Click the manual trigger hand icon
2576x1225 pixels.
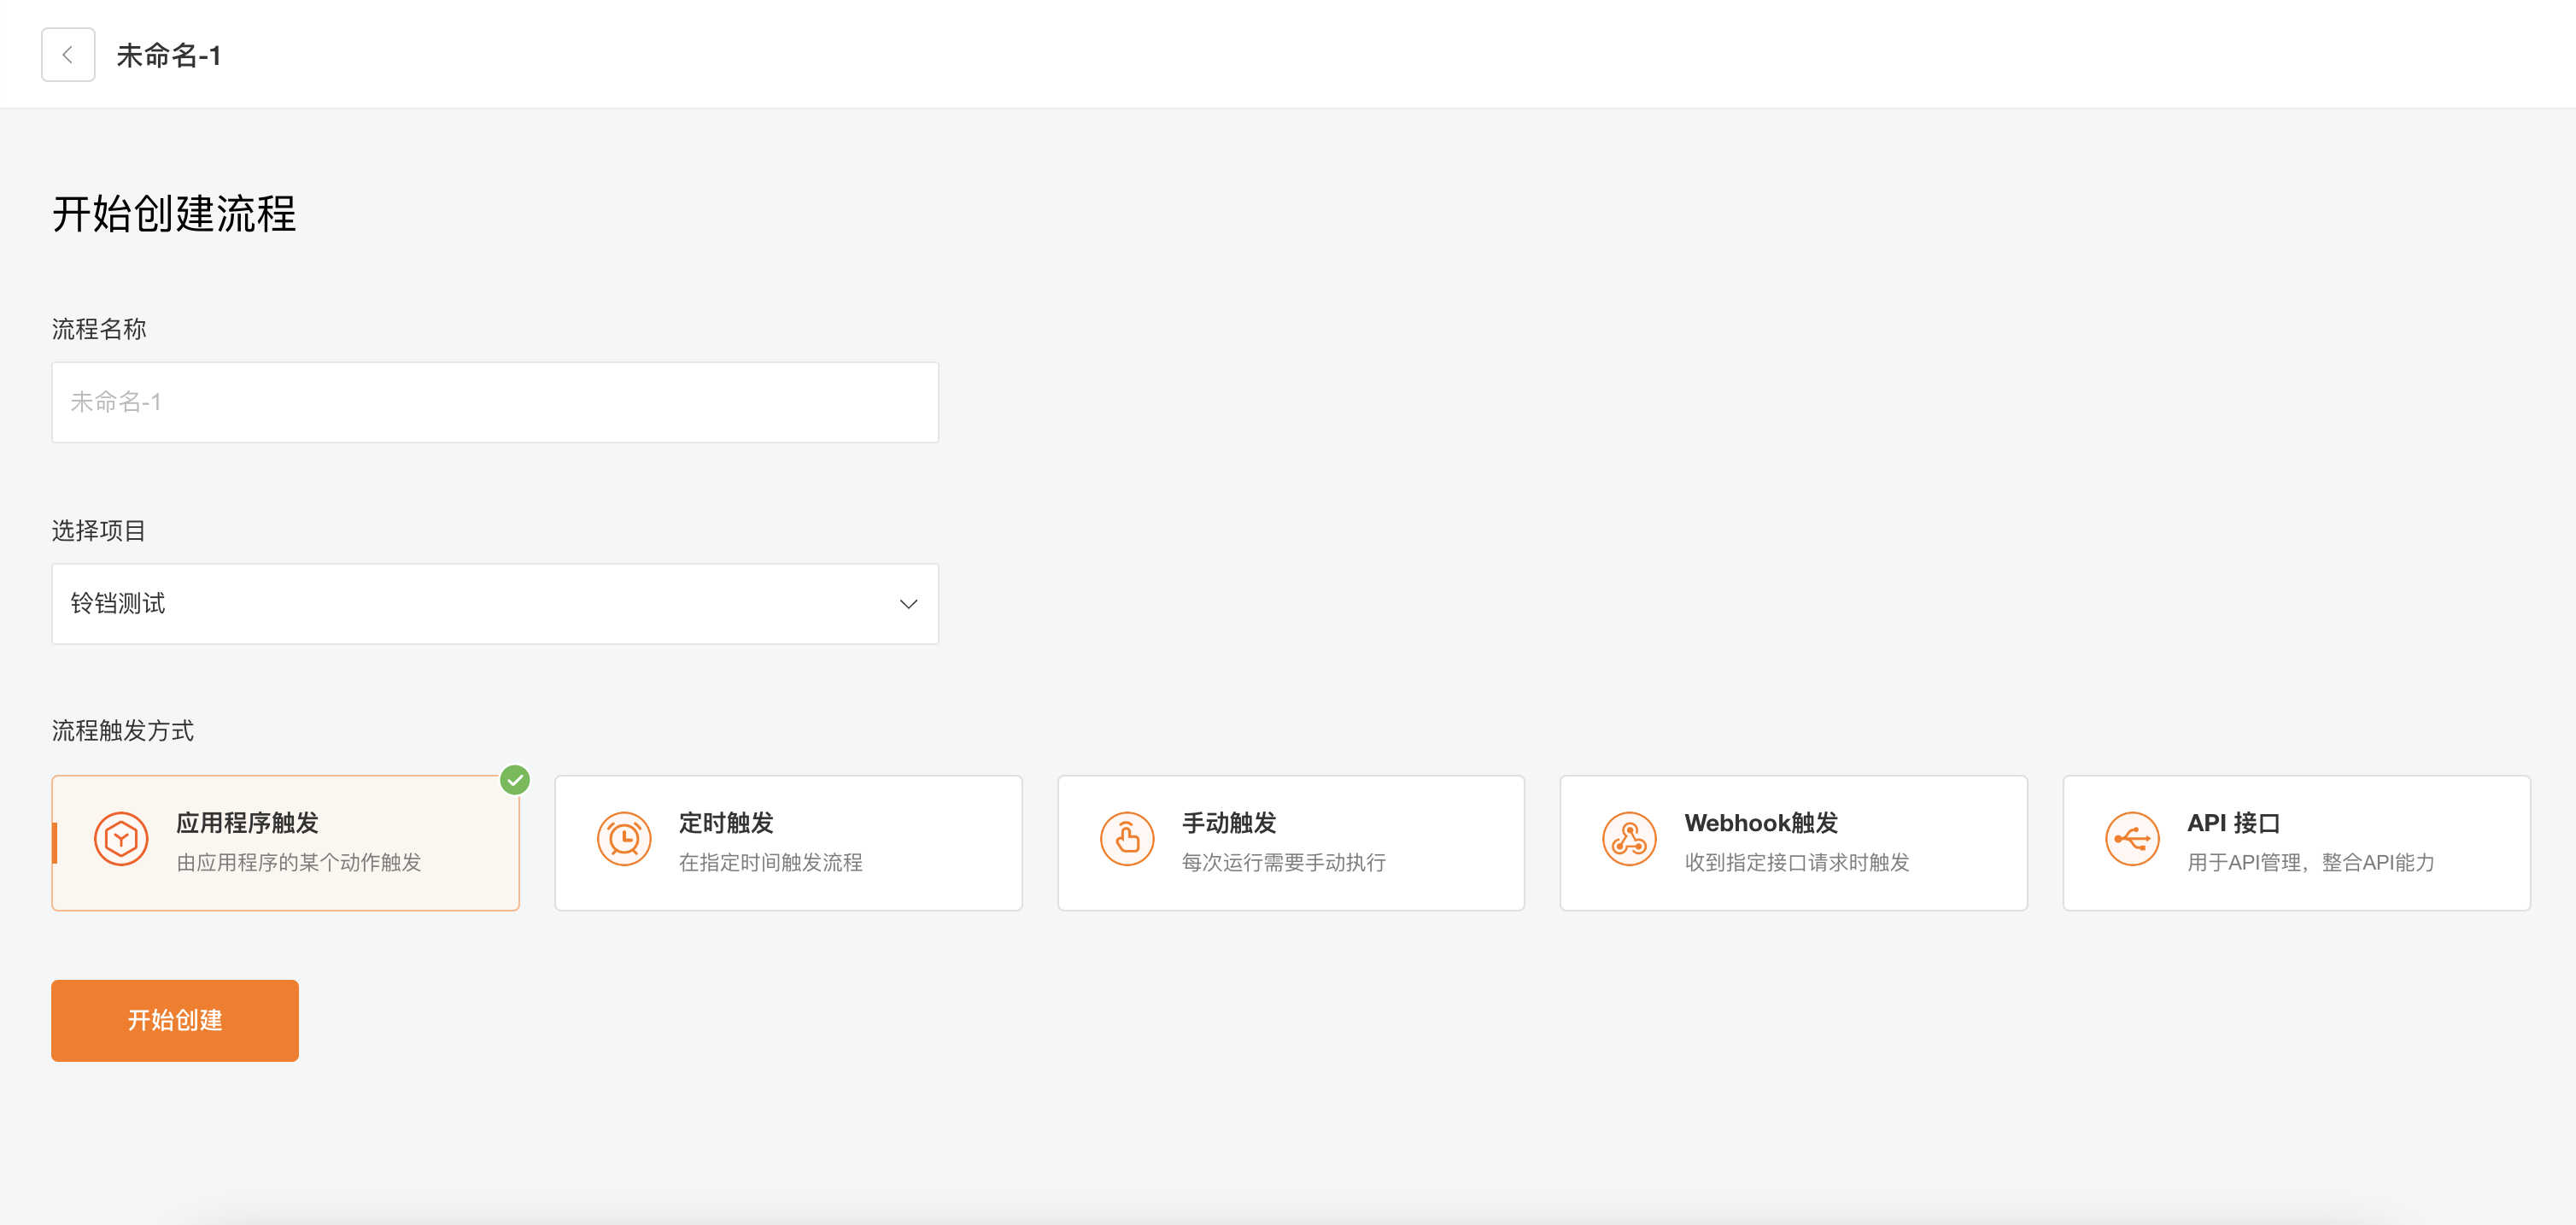(x=1127, y=839)
